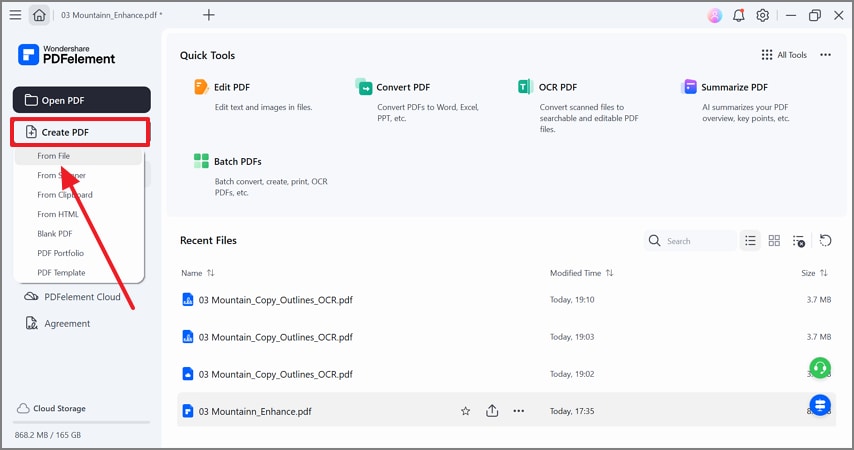Open the hamburger menu icon
Image resolution: width=854 pixels, height=450 pixels.
15,15
